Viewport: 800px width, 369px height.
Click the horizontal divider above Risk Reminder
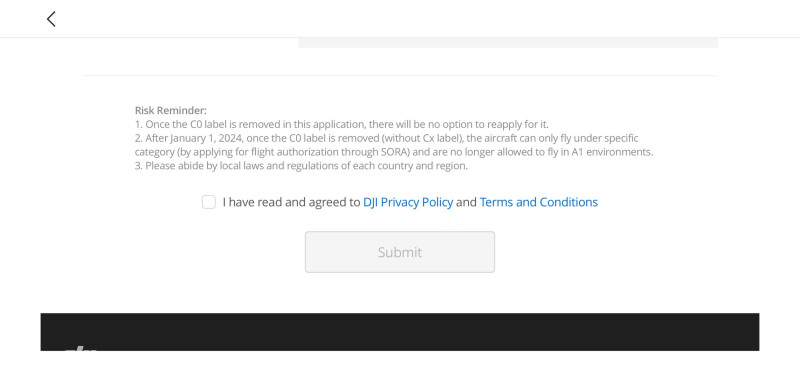tap(399, 76)
